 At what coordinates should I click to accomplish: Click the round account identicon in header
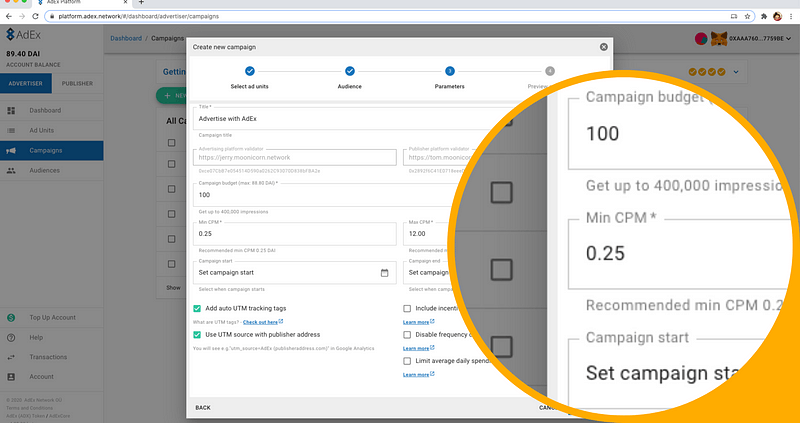pyautogui.click(x=701, y=38)
